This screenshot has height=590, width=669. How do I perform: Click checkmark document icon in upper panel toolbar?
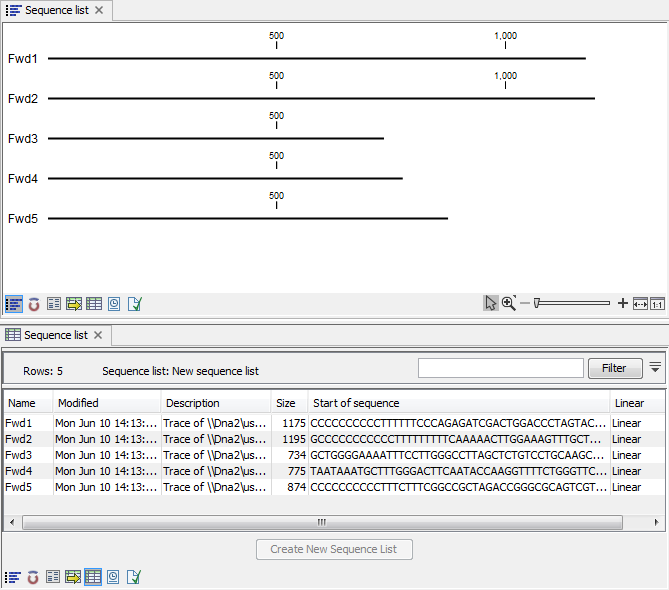click(x=134, y=304)
